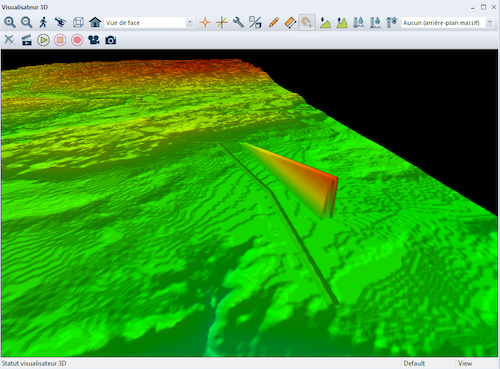Expand the background dropdown arrow at toolbar end
The height and width of the screenshot is (369, 500).
pyautogui.click(x=489, y=23)
